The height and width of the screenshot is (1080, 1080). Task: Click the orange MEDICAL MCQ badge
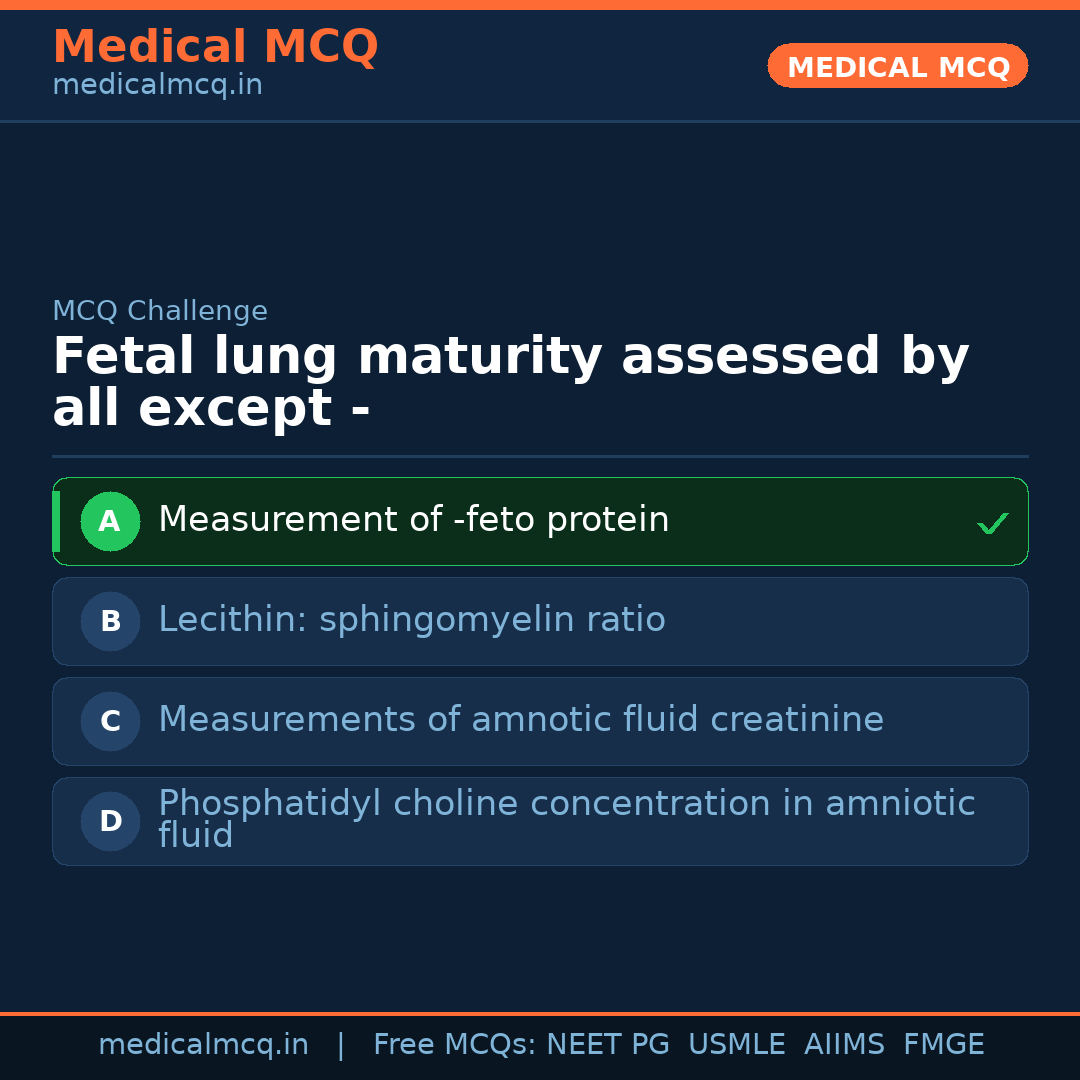(x=897, y=66)
